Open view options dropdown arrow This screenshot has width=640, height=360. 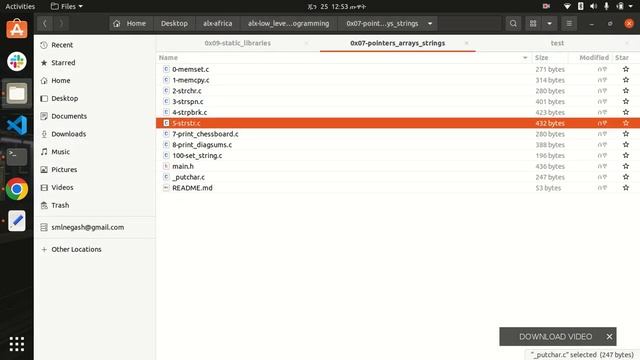(549, 24)
